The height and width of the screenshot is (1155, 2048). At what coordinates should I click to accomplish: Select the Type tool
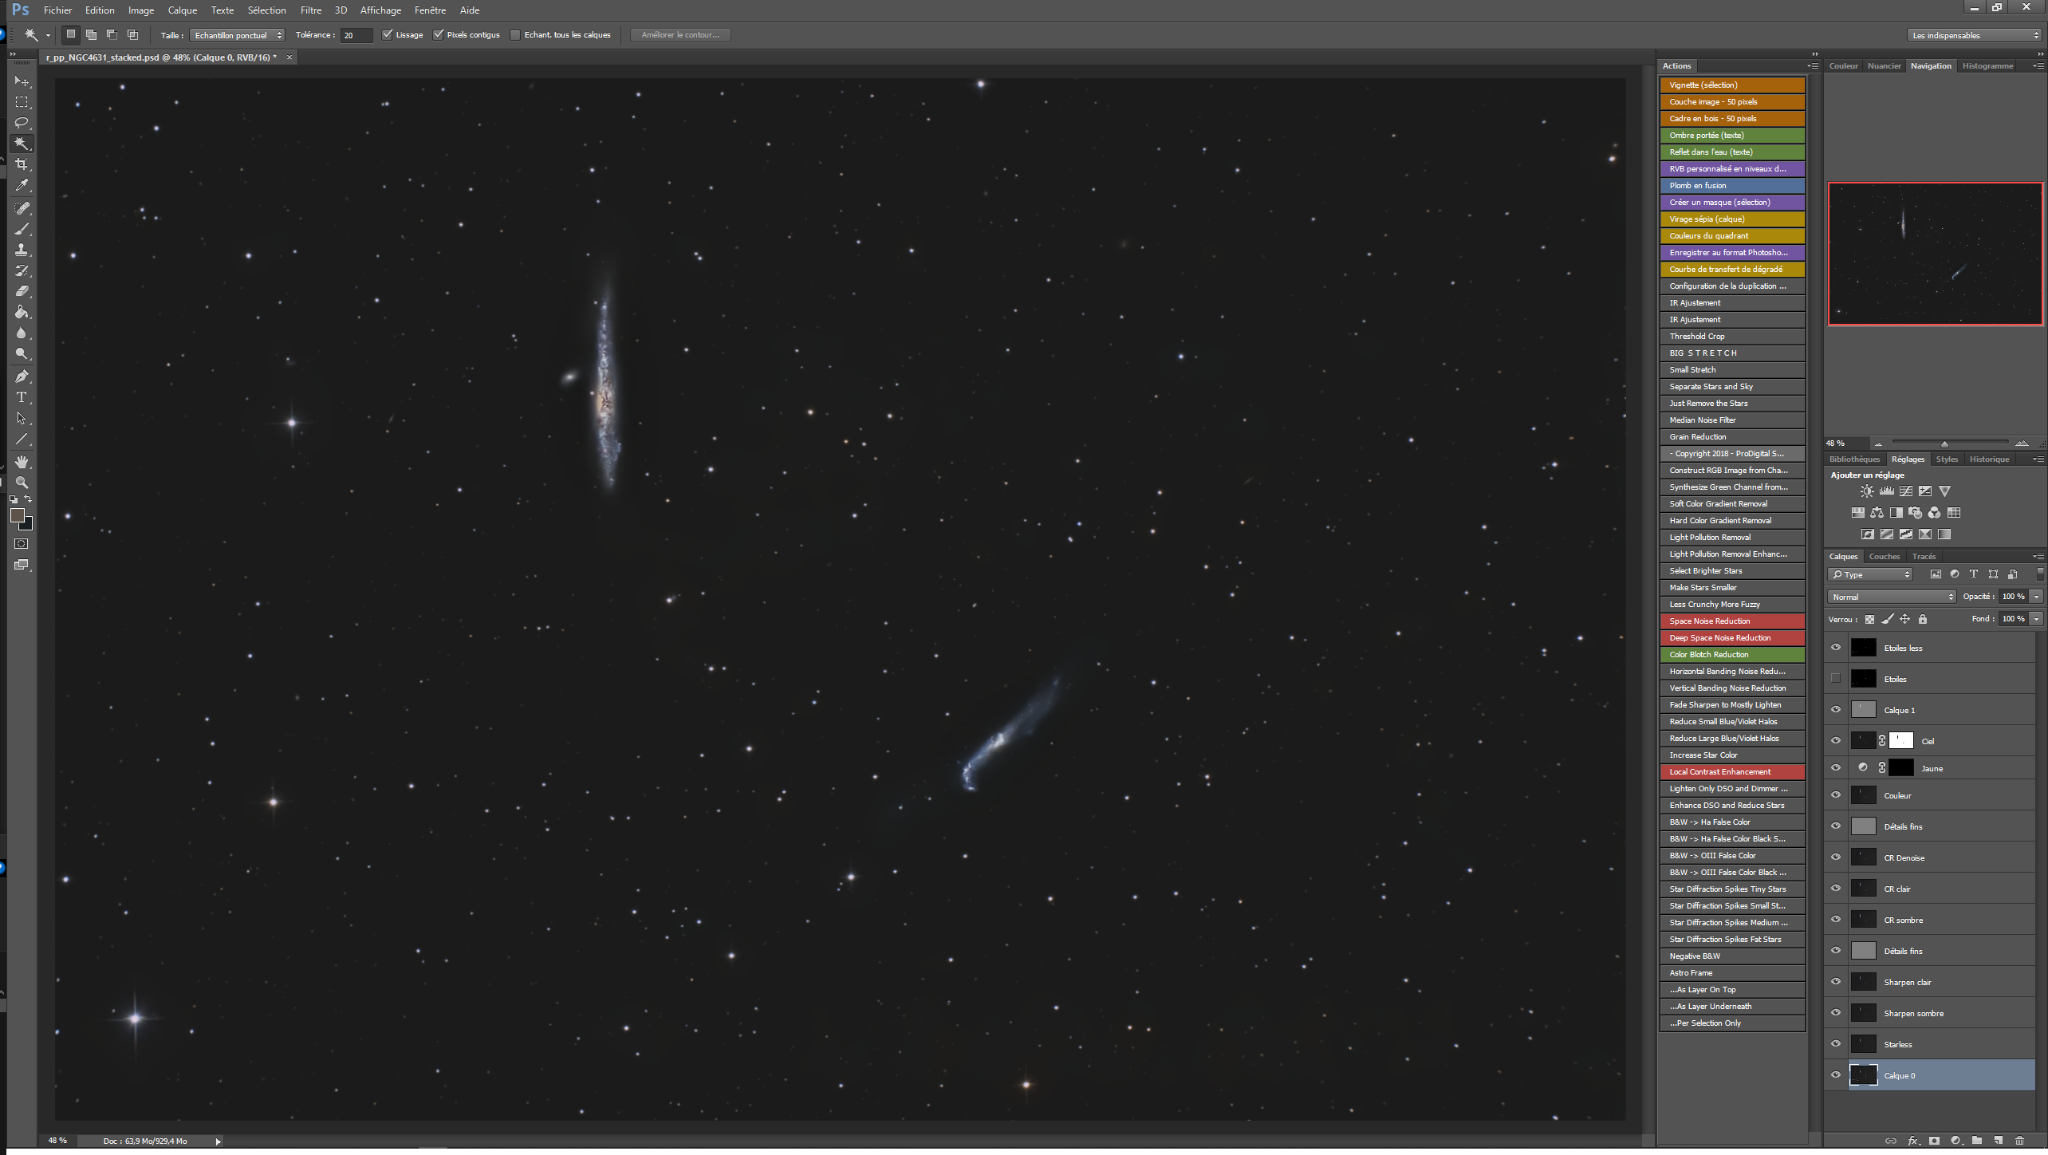tap(21, 398)
